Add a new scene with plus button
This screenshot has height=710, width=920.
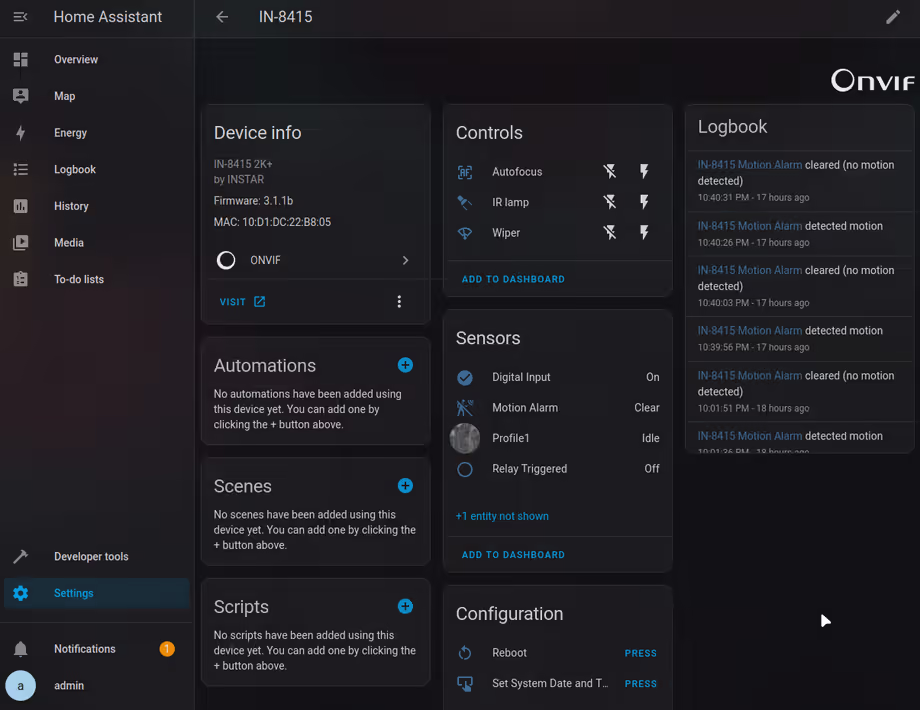point(405,486)
